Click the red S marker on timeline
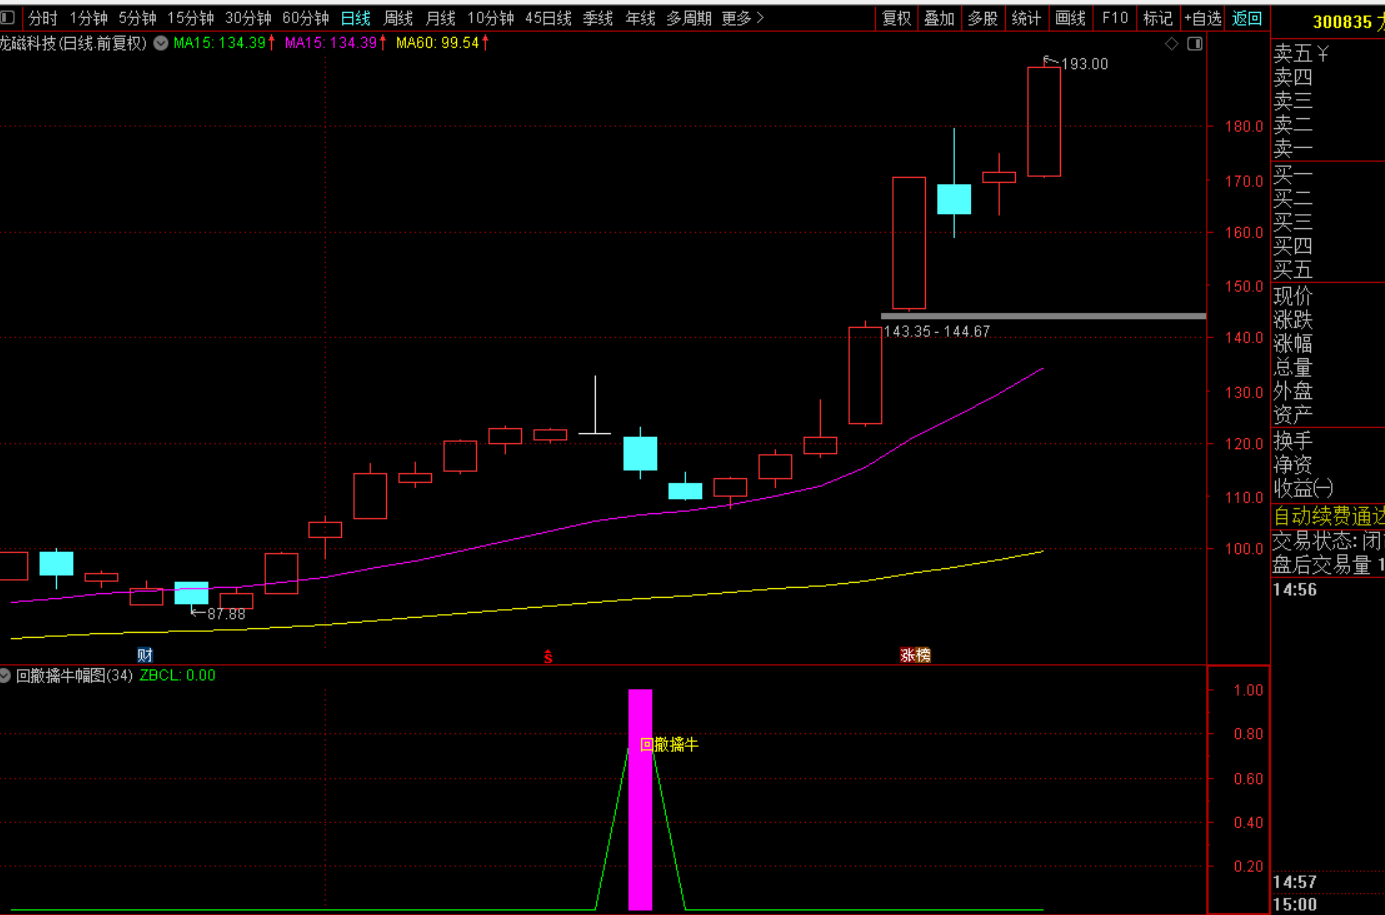 548,656
